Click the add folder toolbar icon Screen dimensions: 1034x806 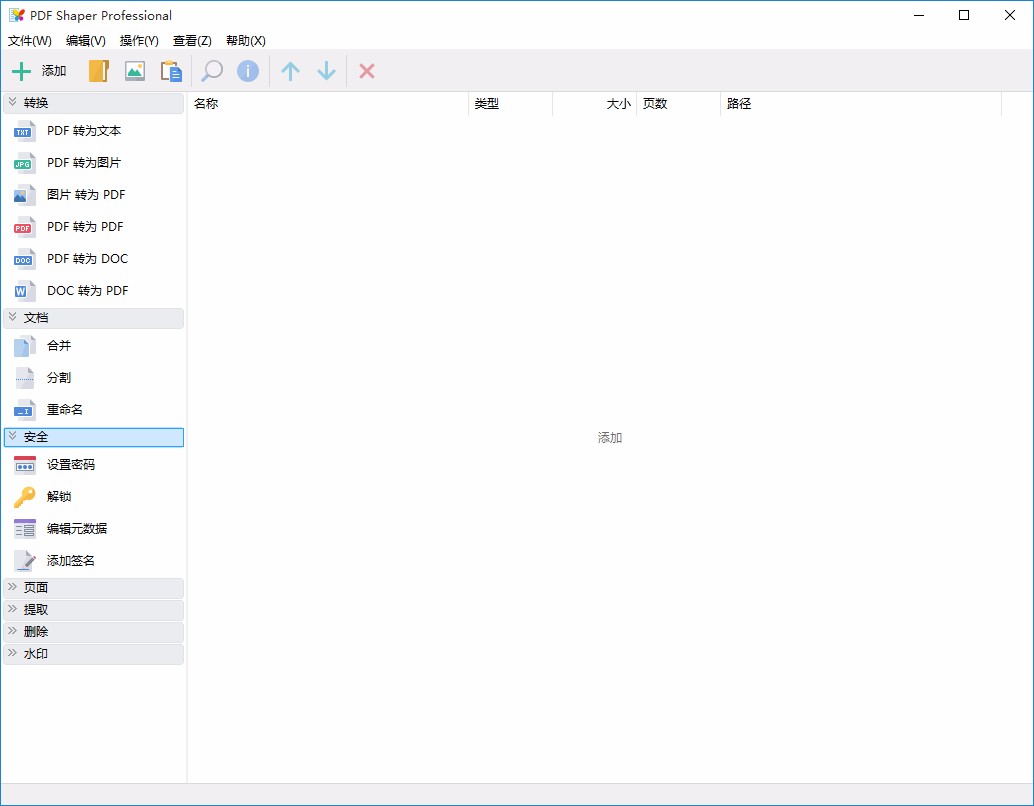coord(97,71)
